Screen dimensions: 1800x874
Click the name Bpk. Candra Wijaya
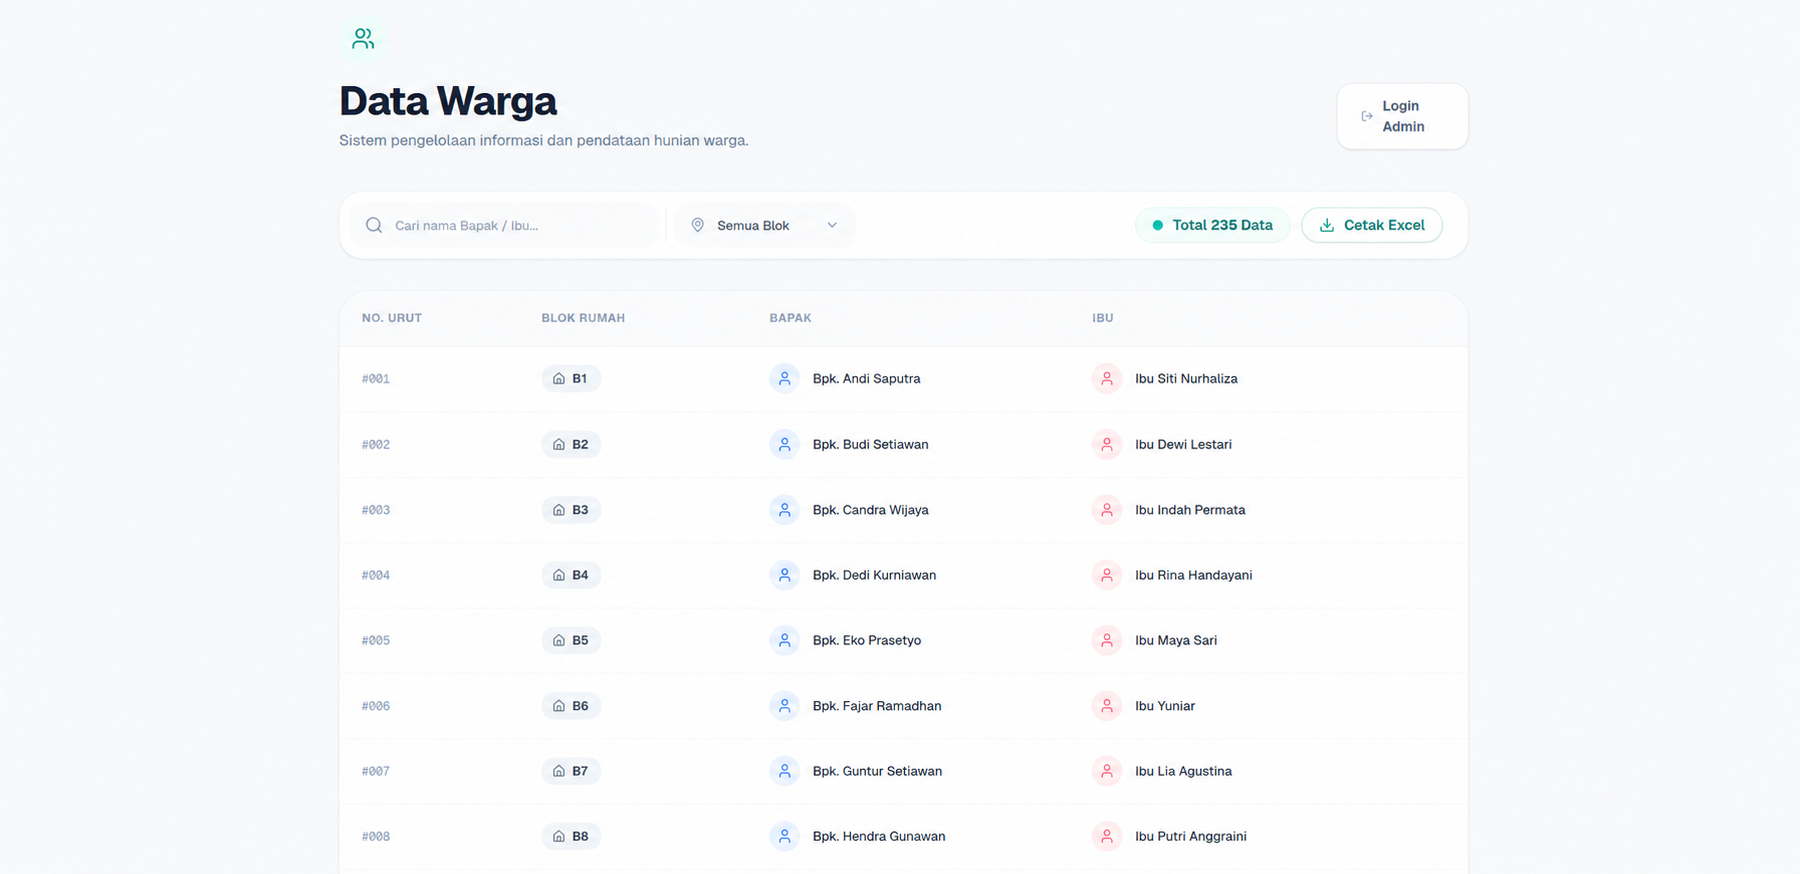[x=870, y=510]
